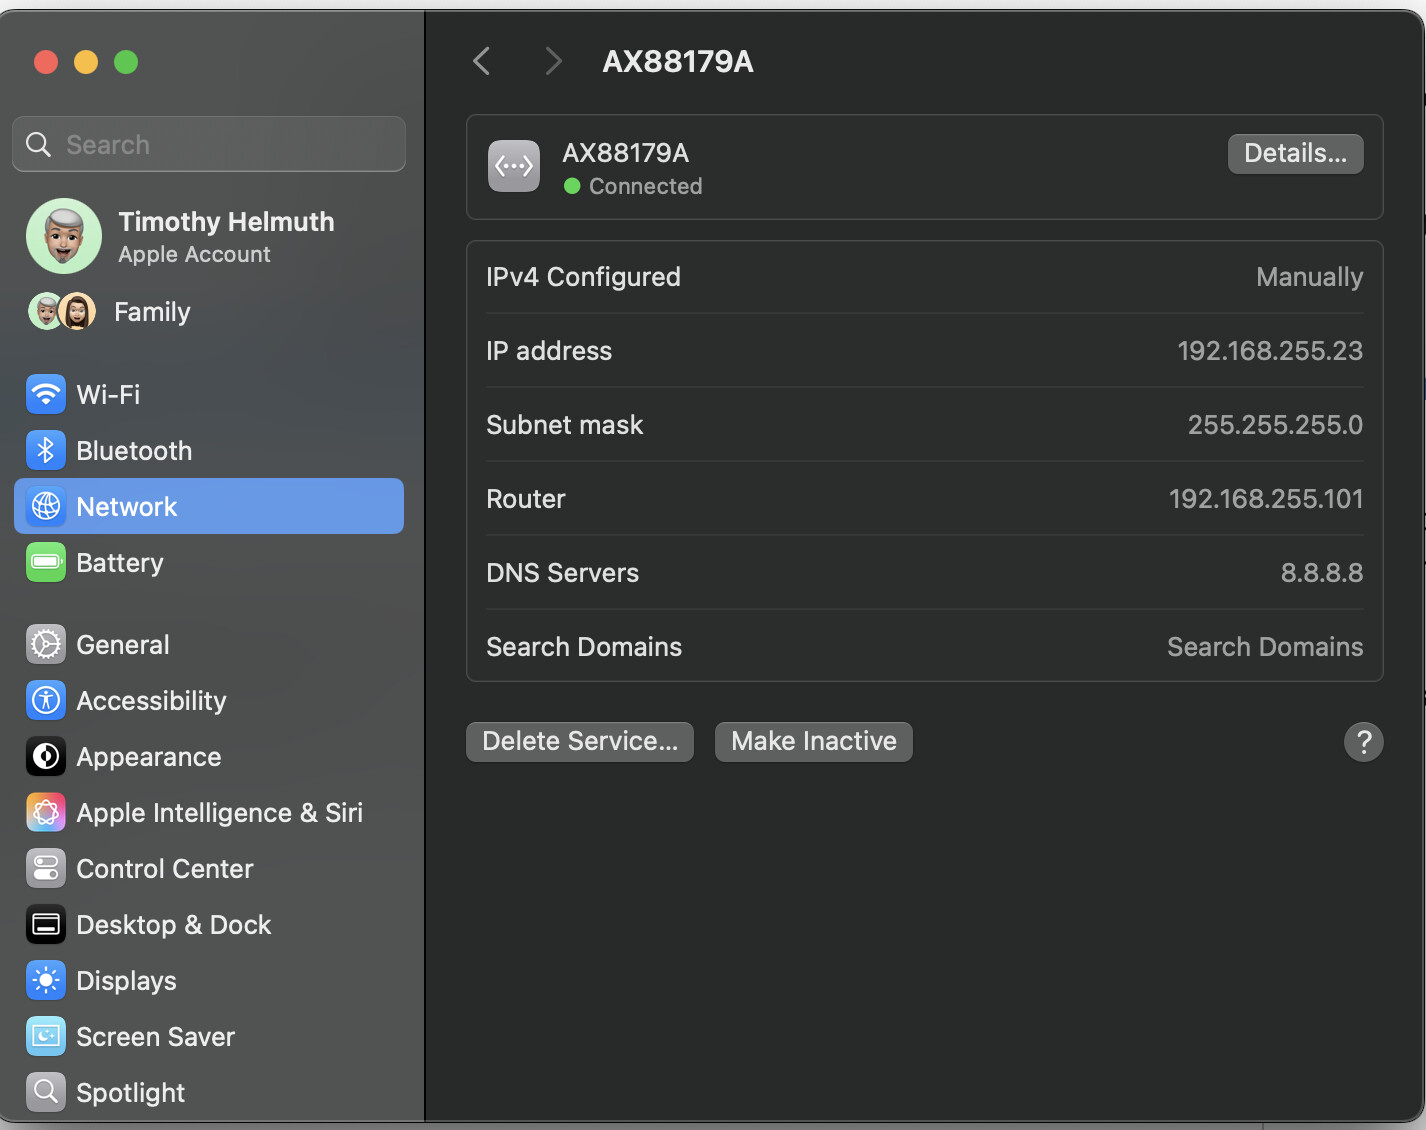Go forward with the right chevron
1426x1130 pixels.
pyautogui.click(x=553, y=61)
